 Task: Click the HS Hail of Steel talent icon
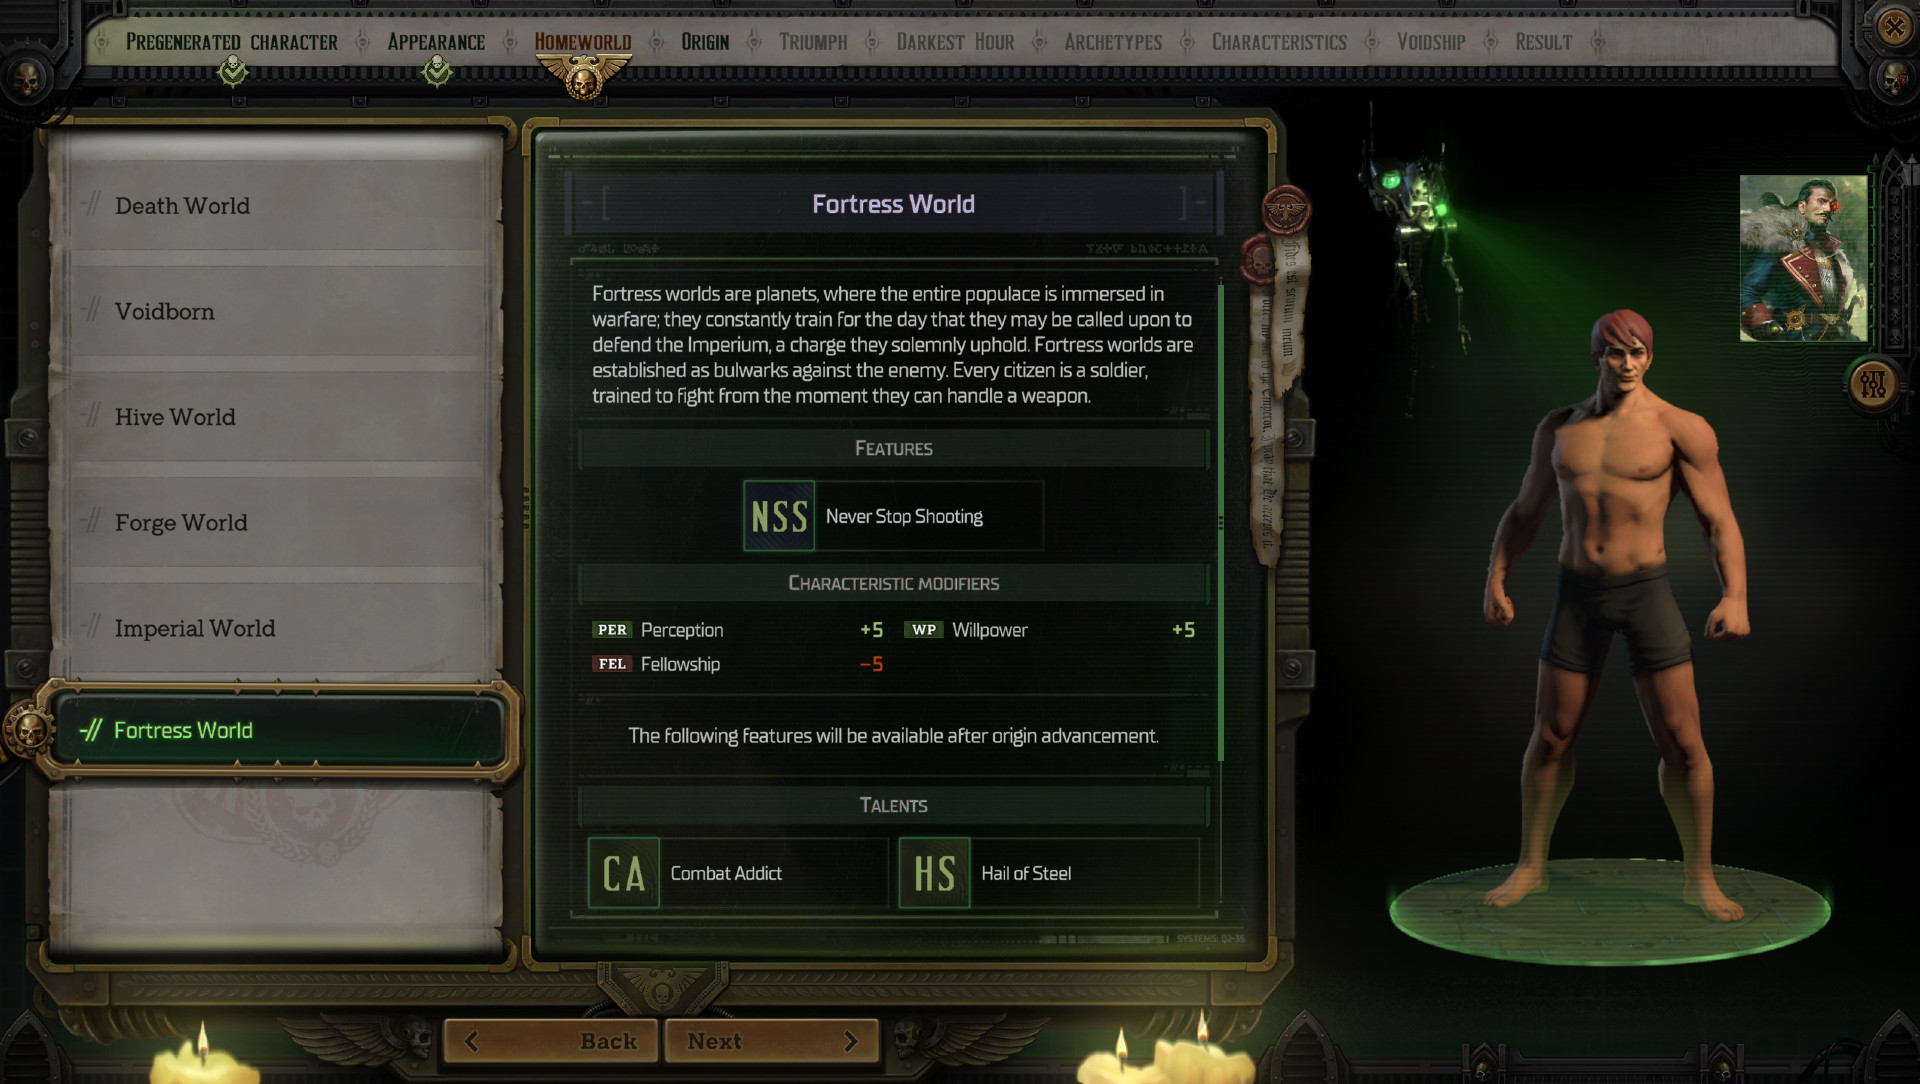(938, 870)
